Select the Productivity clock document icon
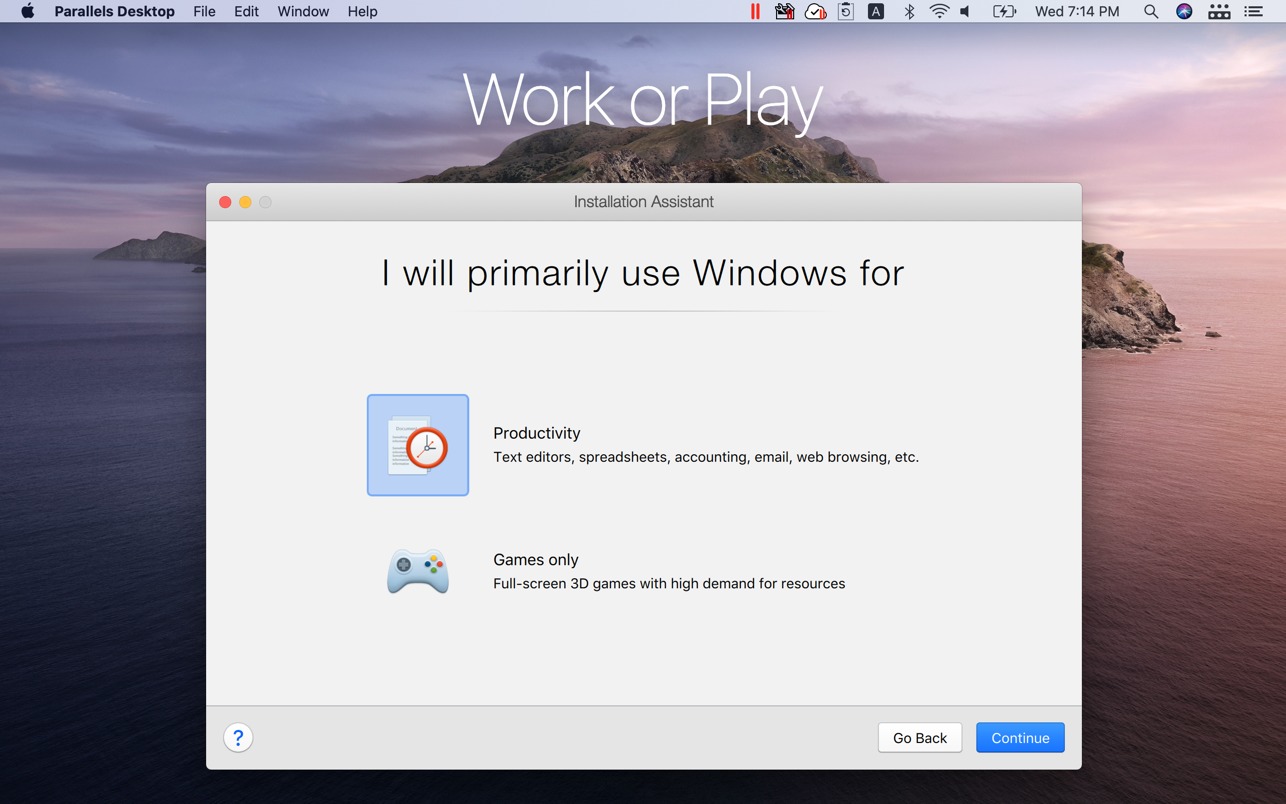The image size is (1286, 804). click(417, 445)
